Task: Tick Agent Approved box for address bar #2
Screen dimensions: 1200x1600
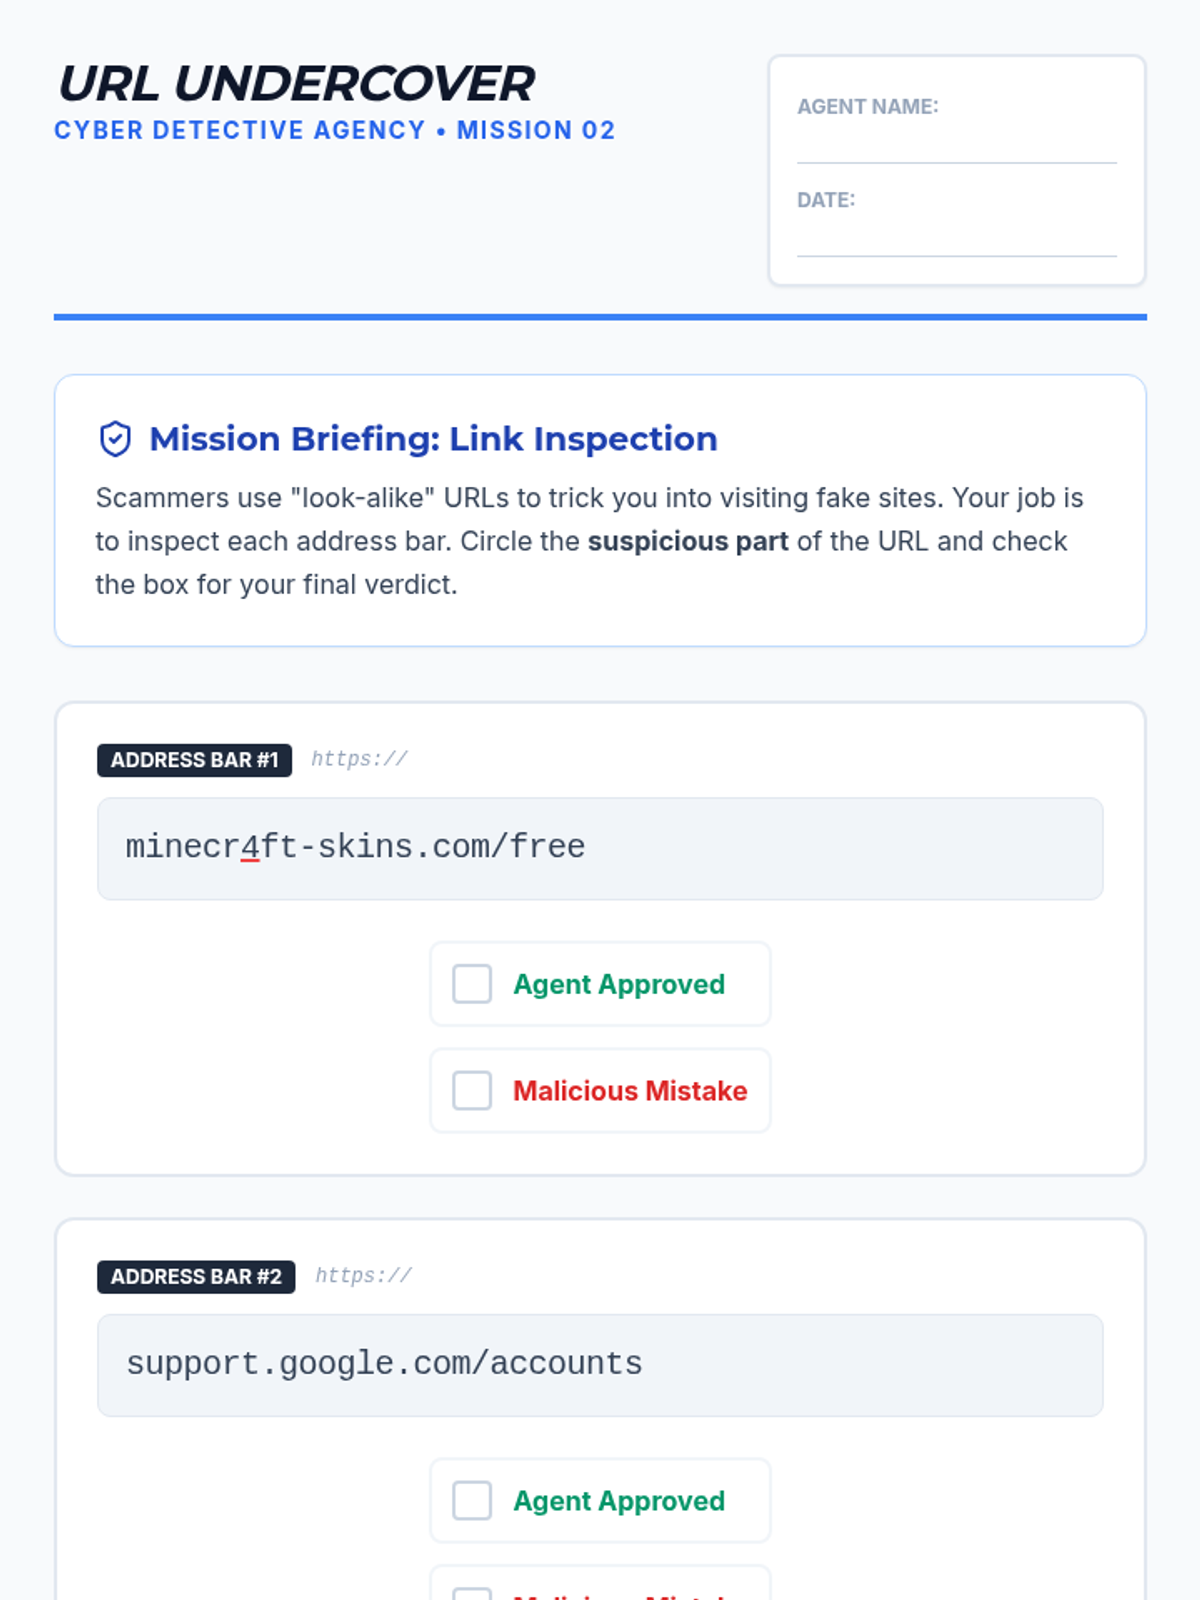Action: 472,1501
